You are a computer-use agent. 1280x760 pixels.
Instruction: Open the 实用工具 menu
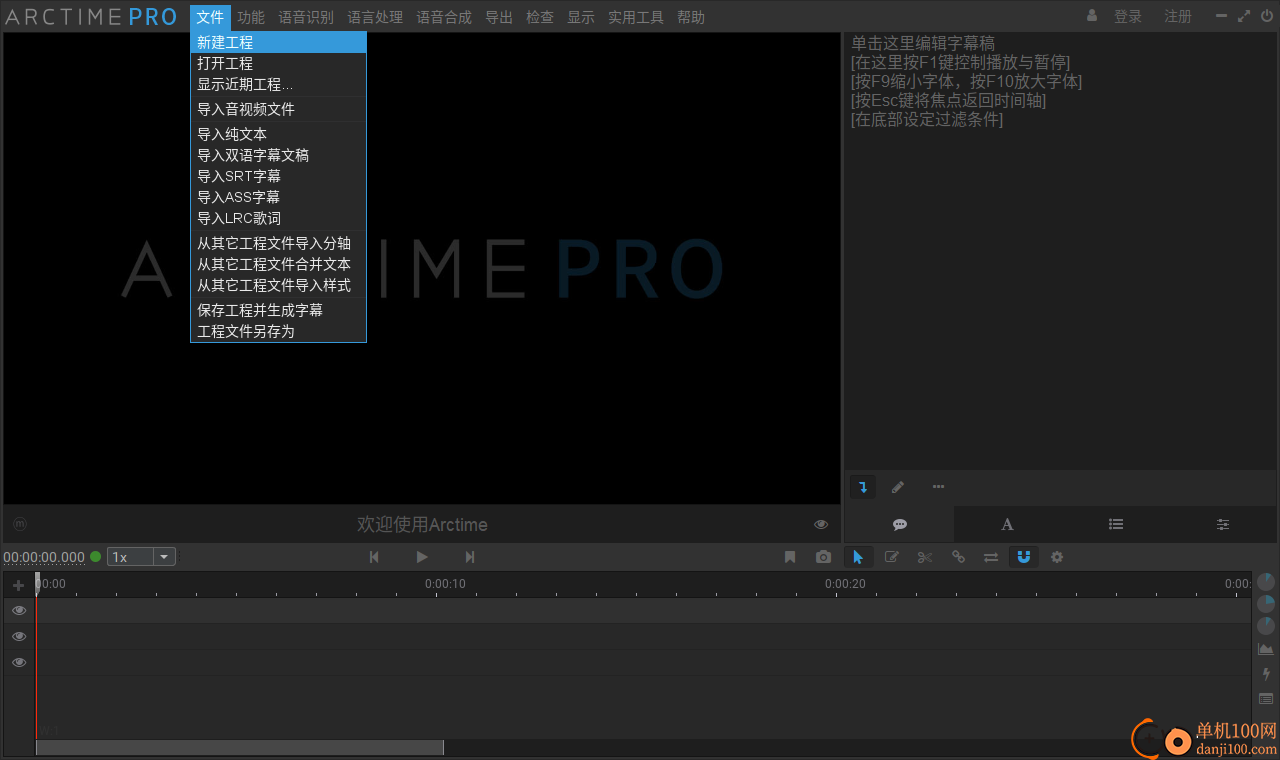pos(636,17)
